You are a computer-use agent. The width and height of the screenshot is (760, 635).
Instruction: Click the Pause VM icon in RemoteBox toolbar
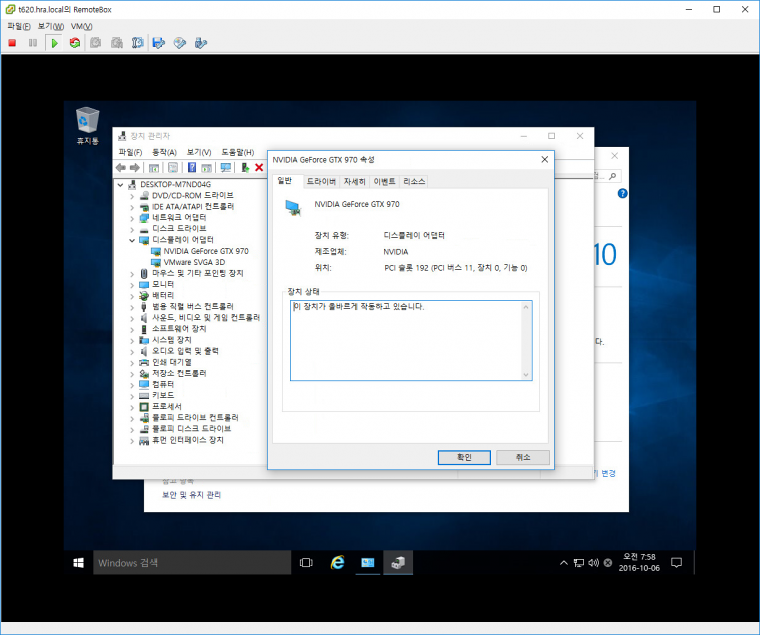pyautogui.click(x=33, y=43)
